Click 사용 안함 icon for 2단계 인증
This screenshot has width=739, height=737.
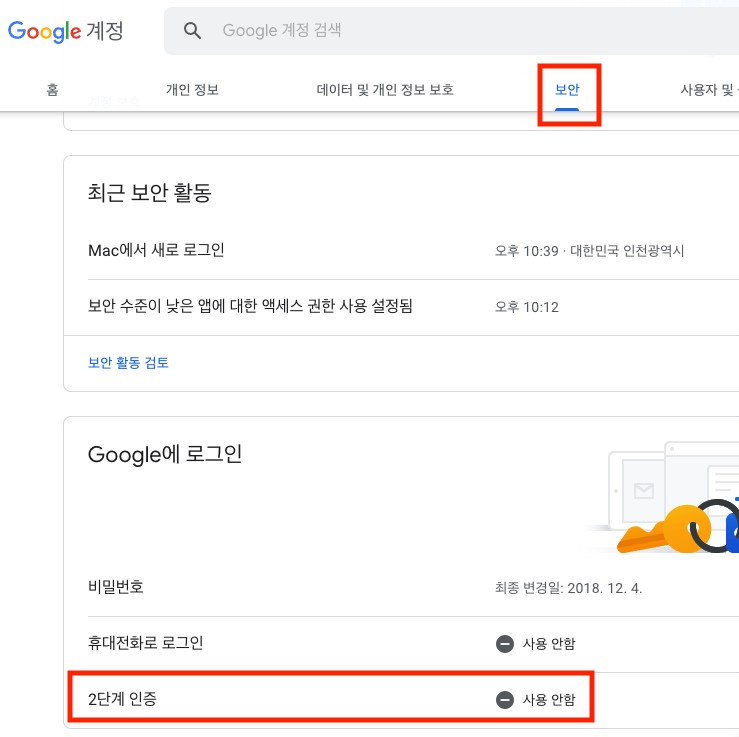point(505,700)
